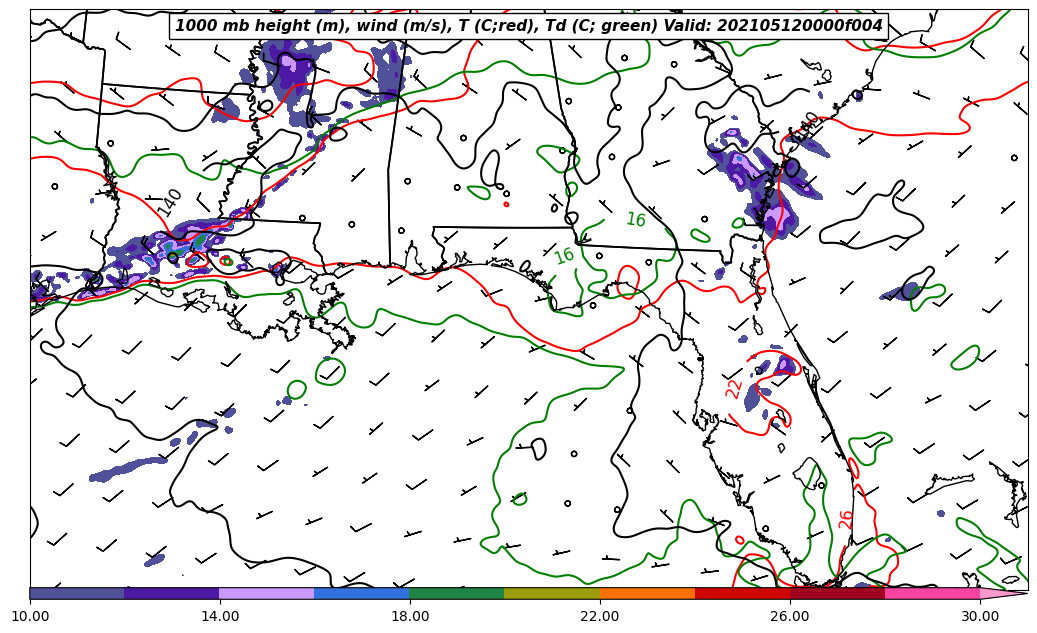Click the orange 22–24 colorbar segment

(647, 593)
